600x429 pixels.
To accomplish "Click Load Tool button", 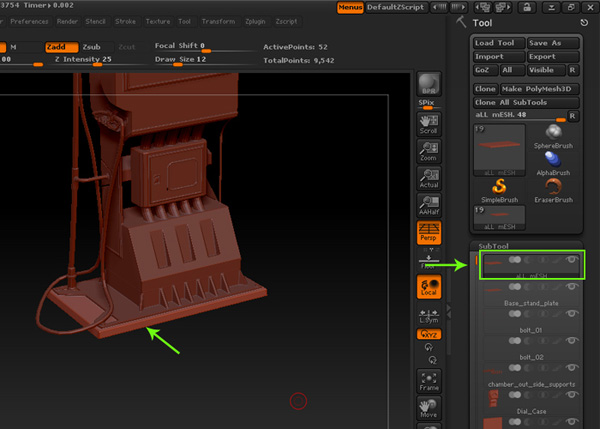I will [x=499, y=43].
